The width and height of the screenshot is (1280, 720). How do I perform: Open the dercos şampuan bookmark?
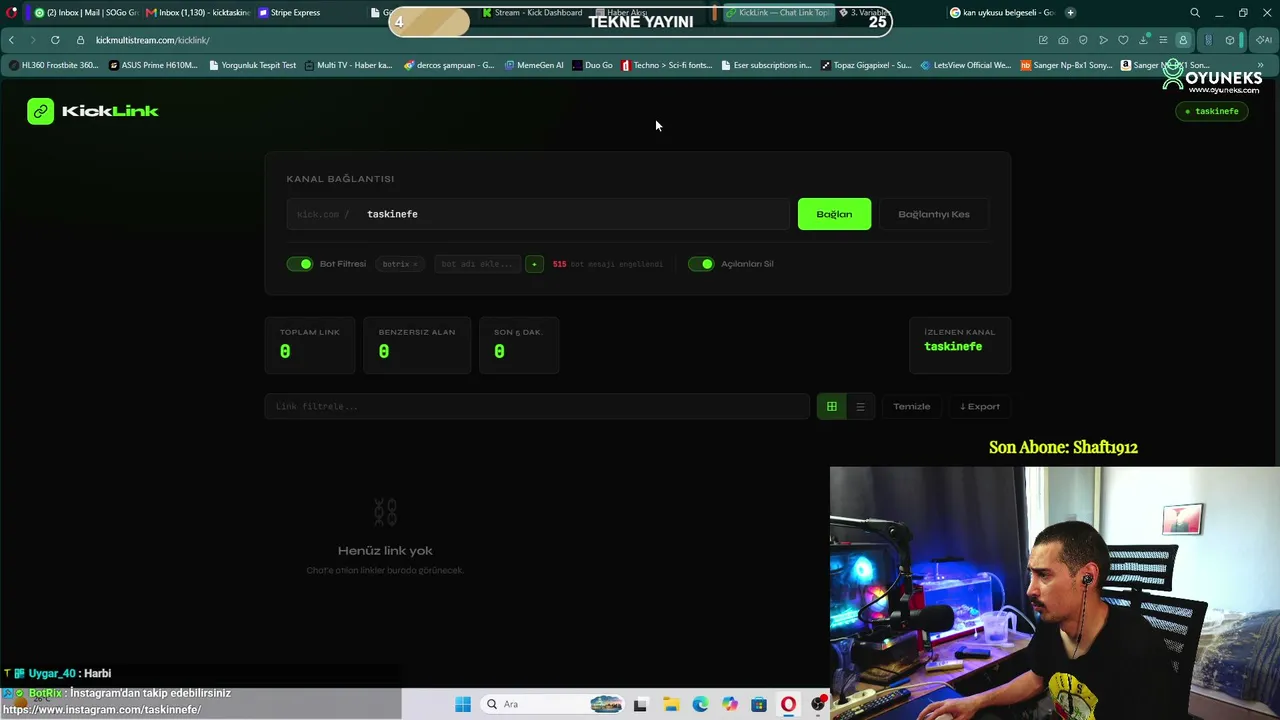click(x=449, y=65)
